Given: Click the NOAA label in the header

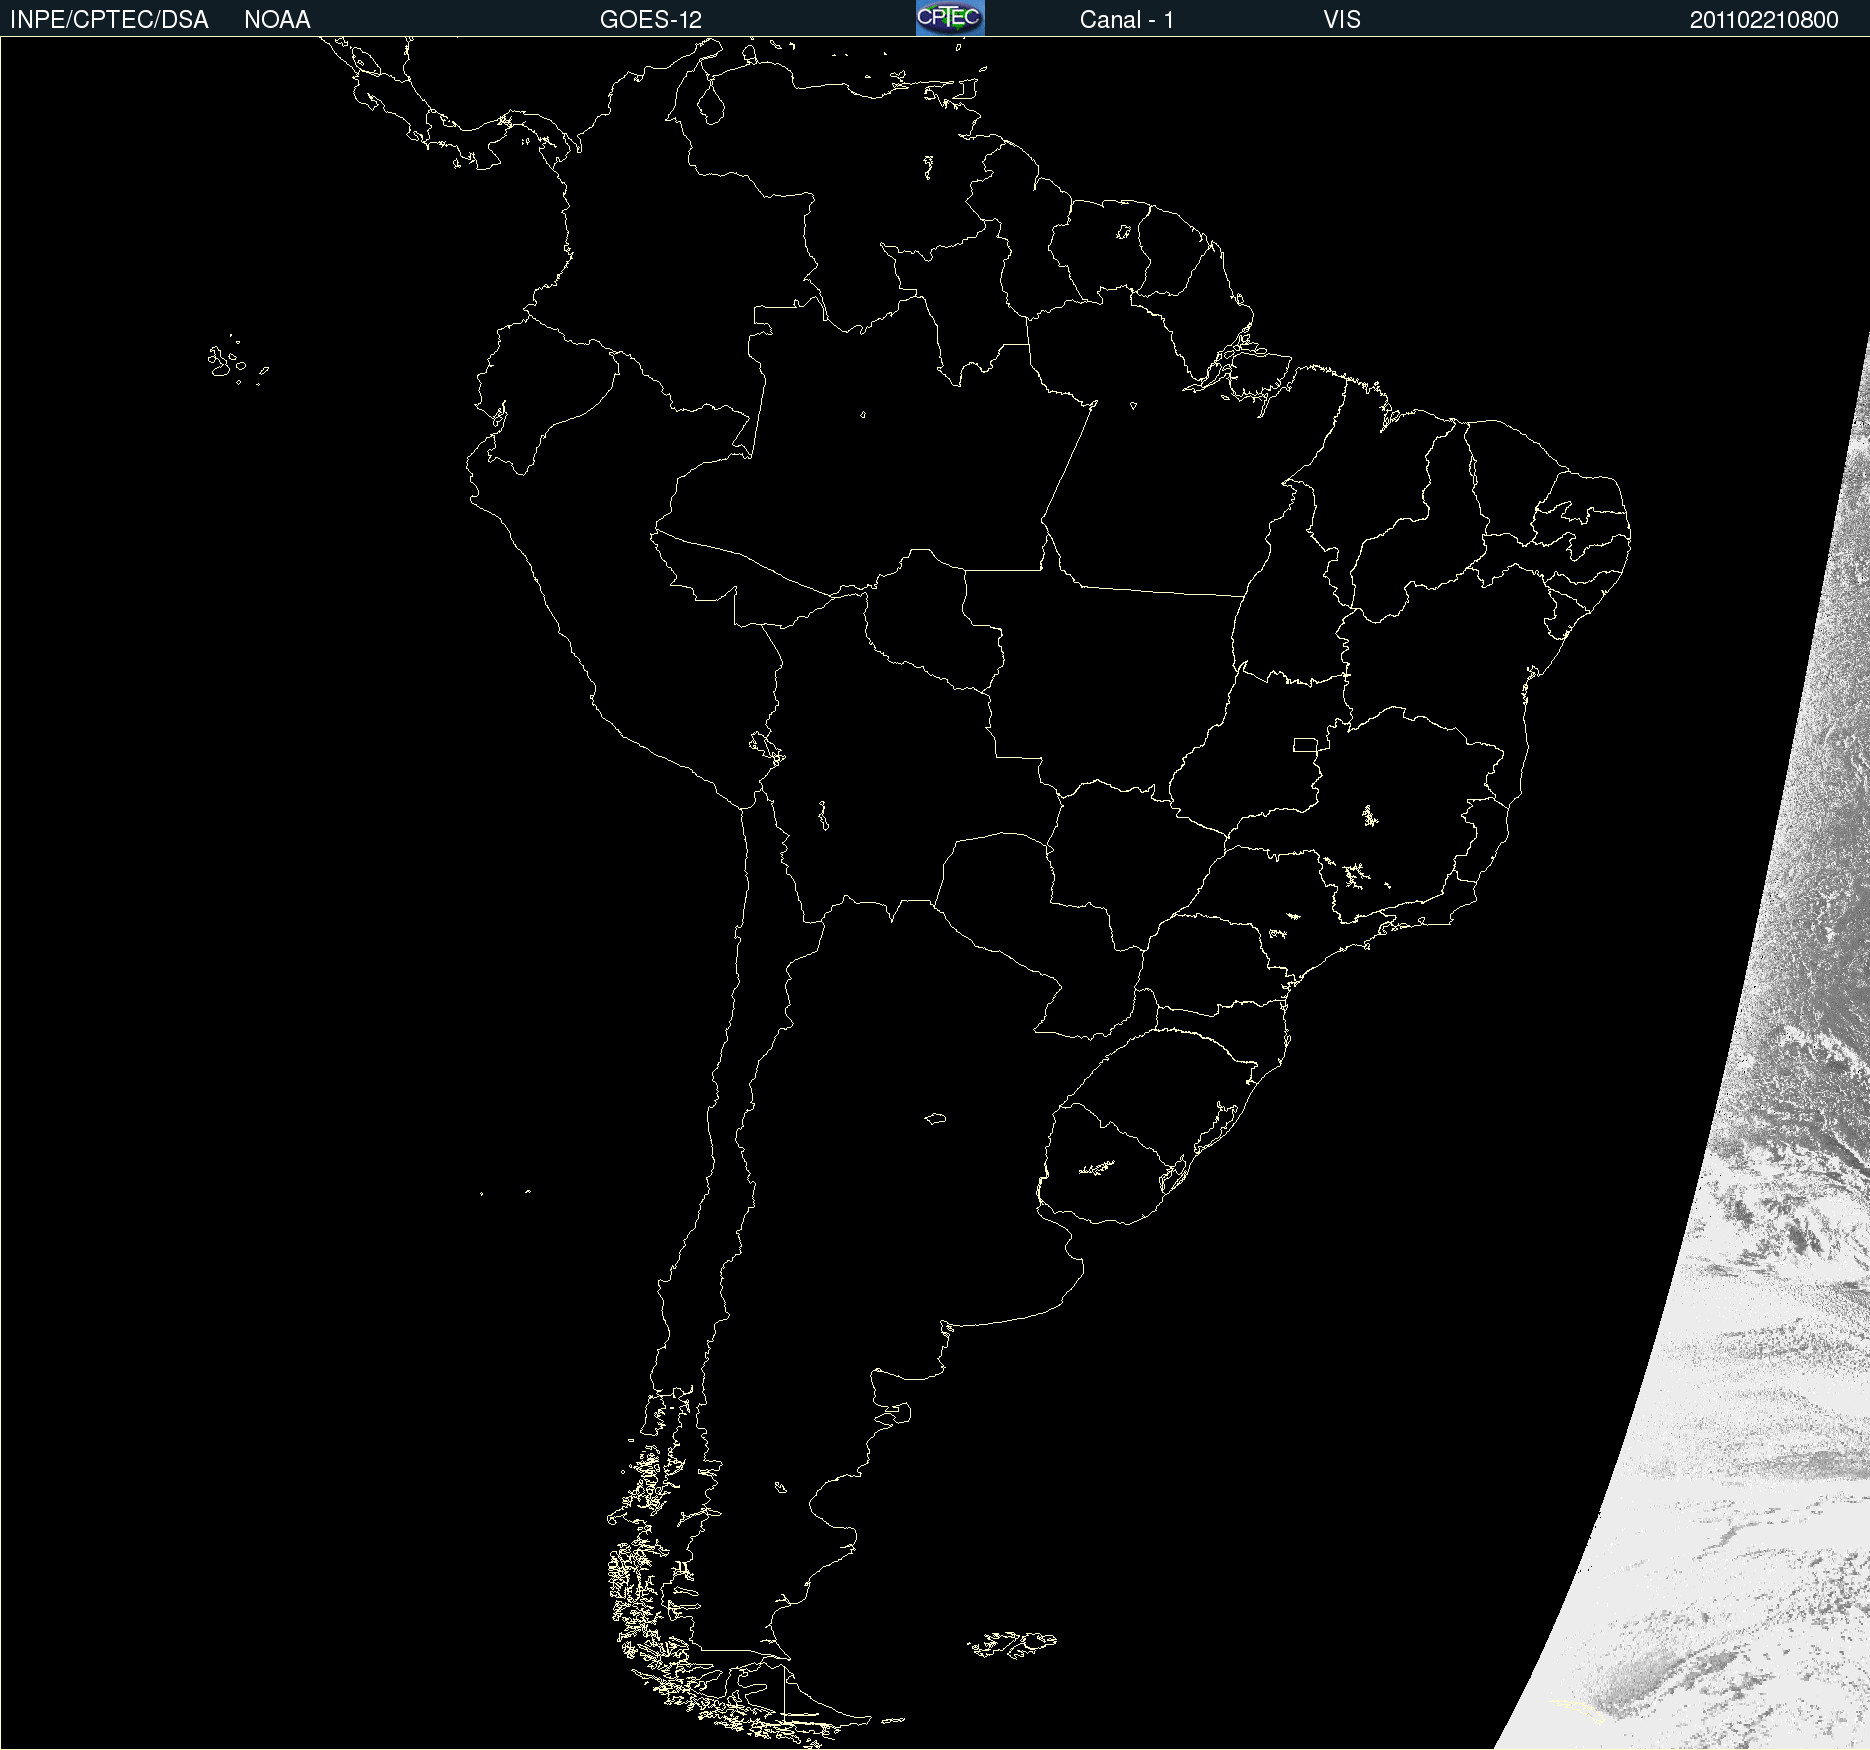Looking at the screenshot, I should [277, 20].
